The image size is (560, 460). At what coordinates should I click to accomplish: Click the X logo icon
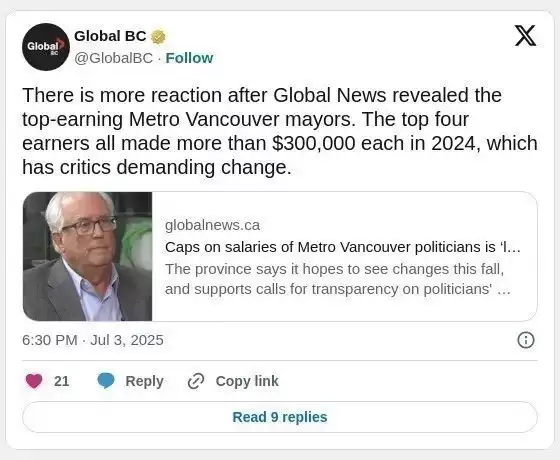(x=525, y=36)
